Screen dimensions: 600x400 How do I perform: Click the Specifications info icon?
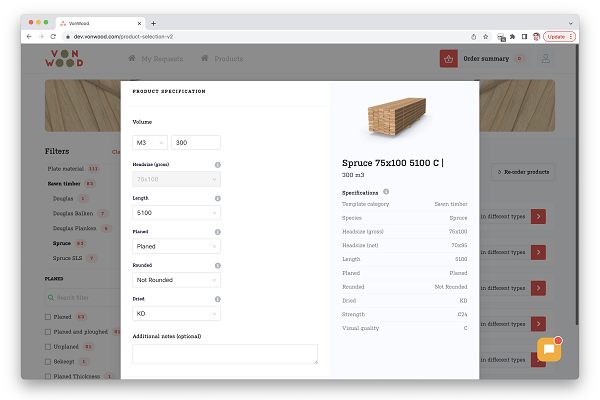(386, 192)
